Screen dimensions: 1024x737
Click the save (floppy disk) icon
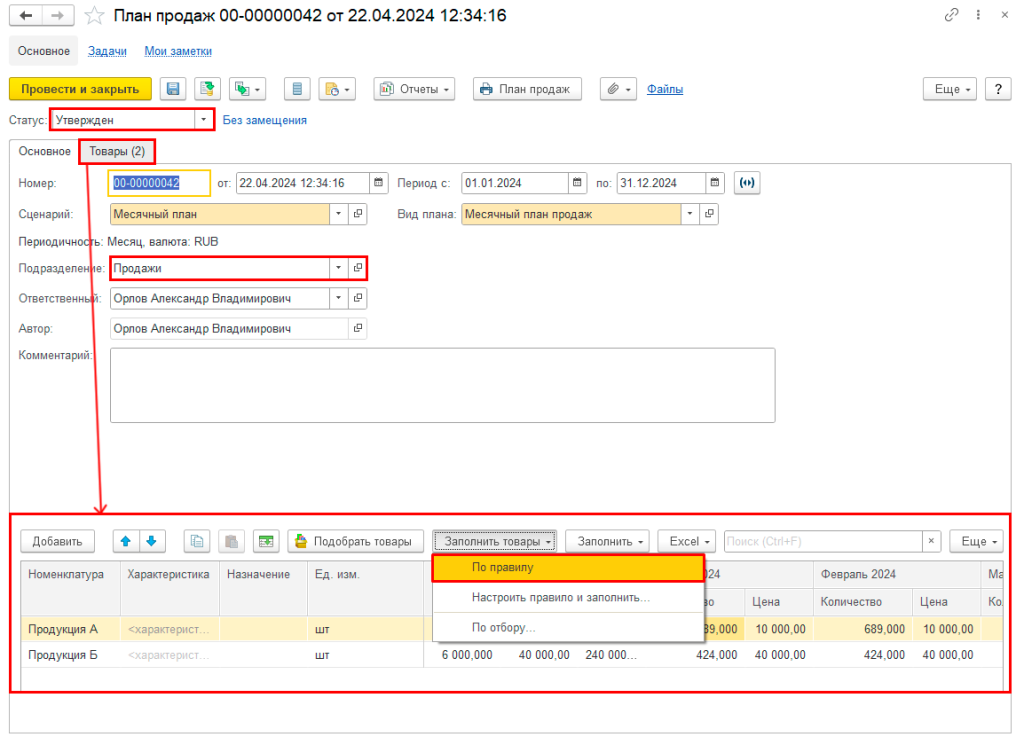[x=173, y=89]
